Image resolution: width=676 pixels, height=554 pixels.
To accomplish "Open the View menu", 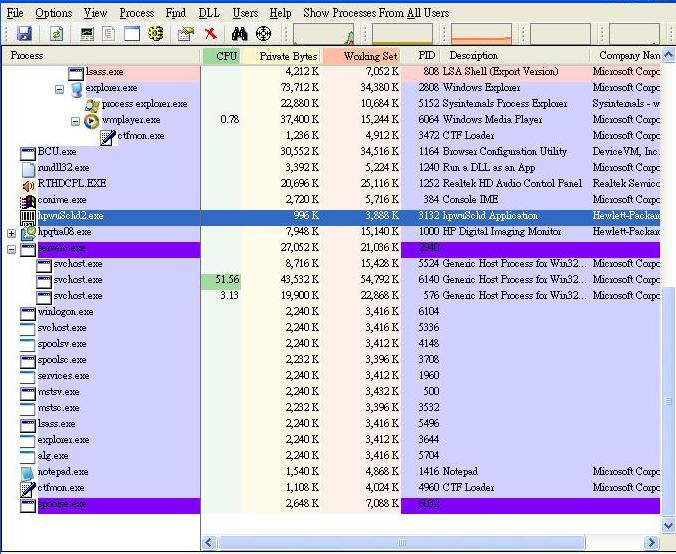I will 95,13.
